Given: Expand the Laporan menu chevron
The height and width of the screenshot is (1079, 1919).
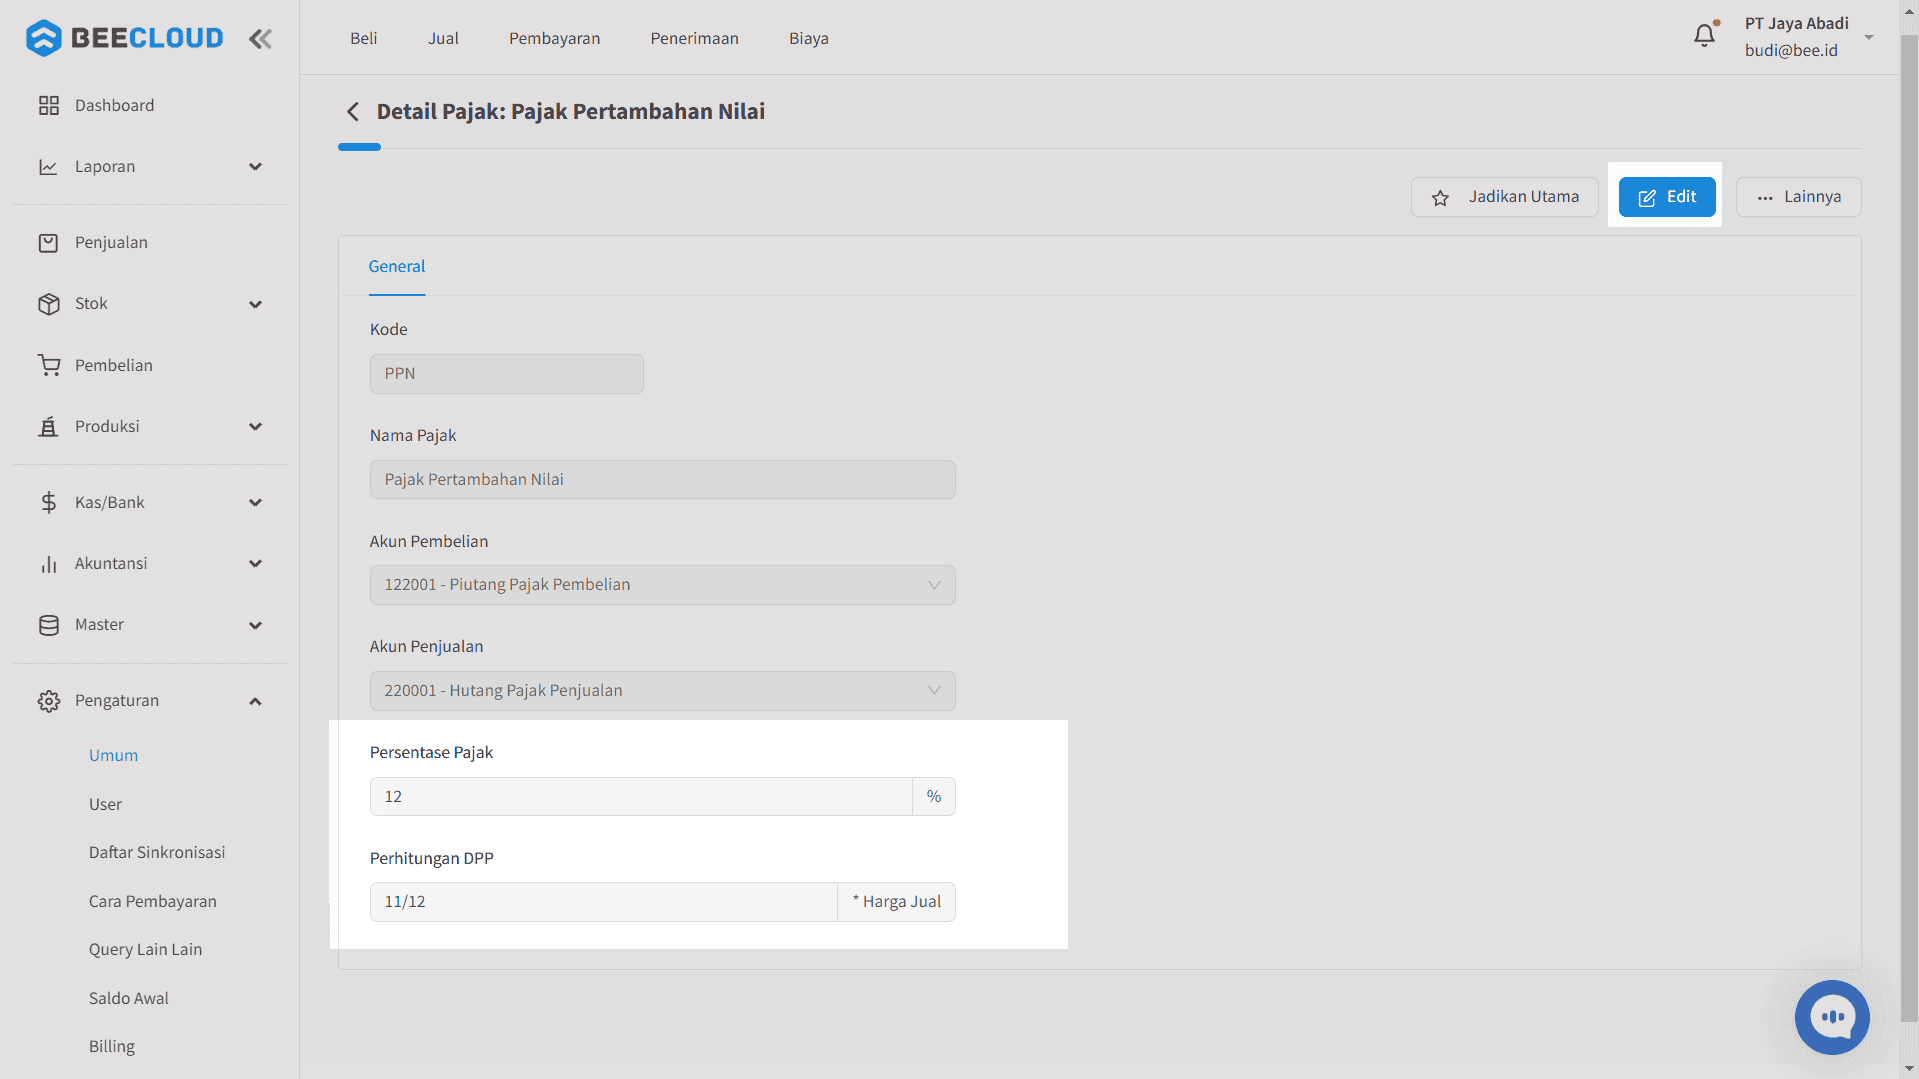Looking at the screenshot, I should point(255,167).
